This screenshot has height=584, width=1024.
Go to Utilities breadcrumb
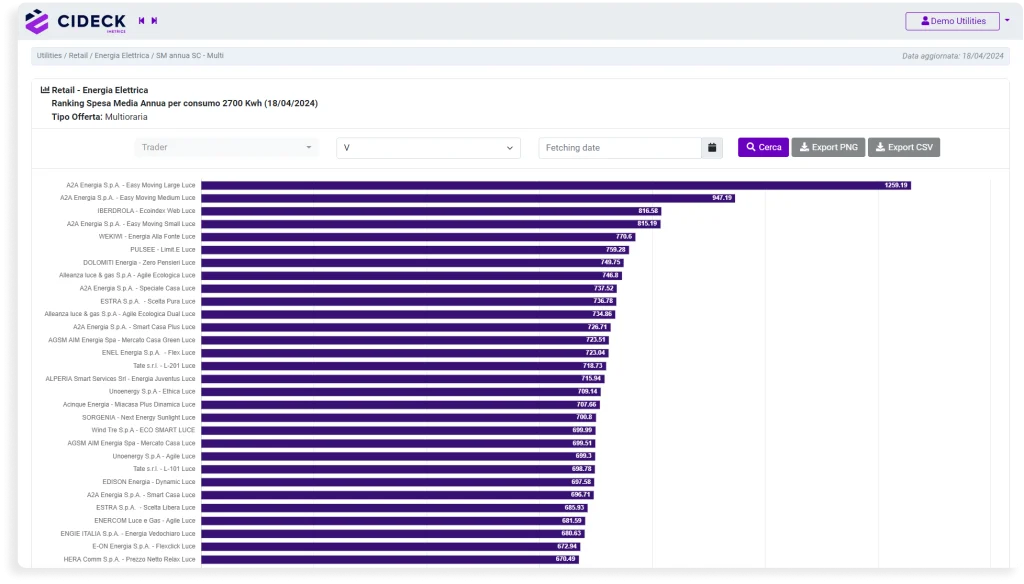click(49, 56)
